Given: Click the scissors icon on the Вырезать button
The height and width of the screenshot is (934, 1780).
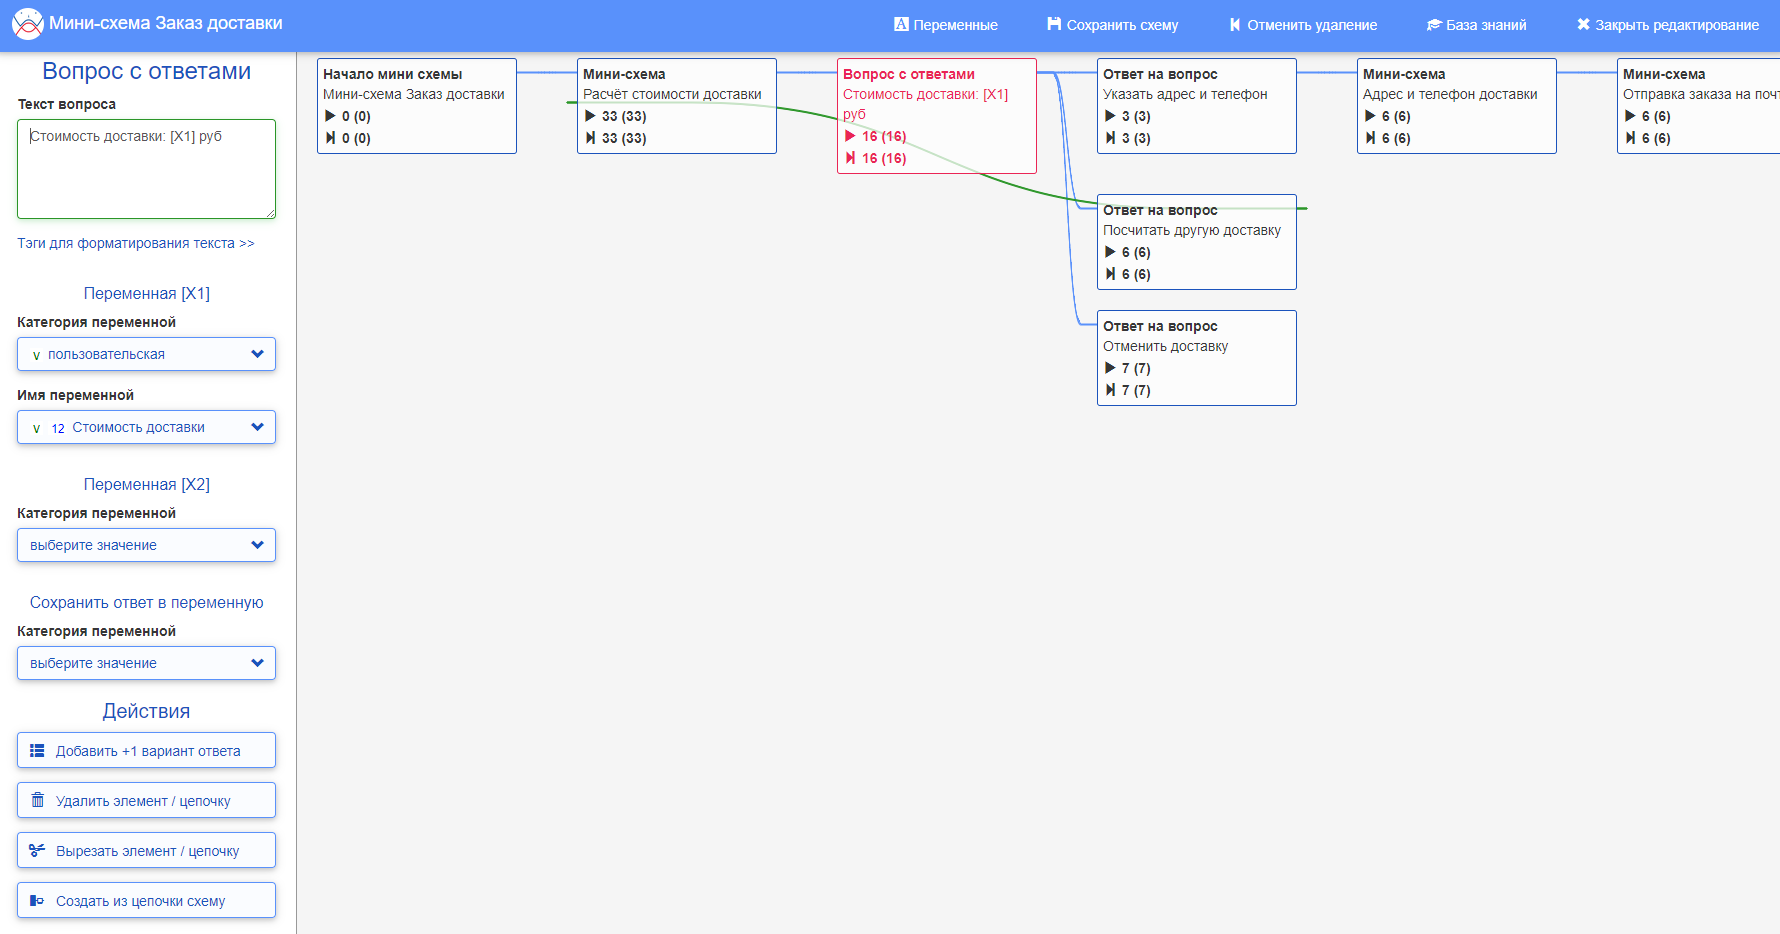Looking at the screenshot, I should click(37, 850).
